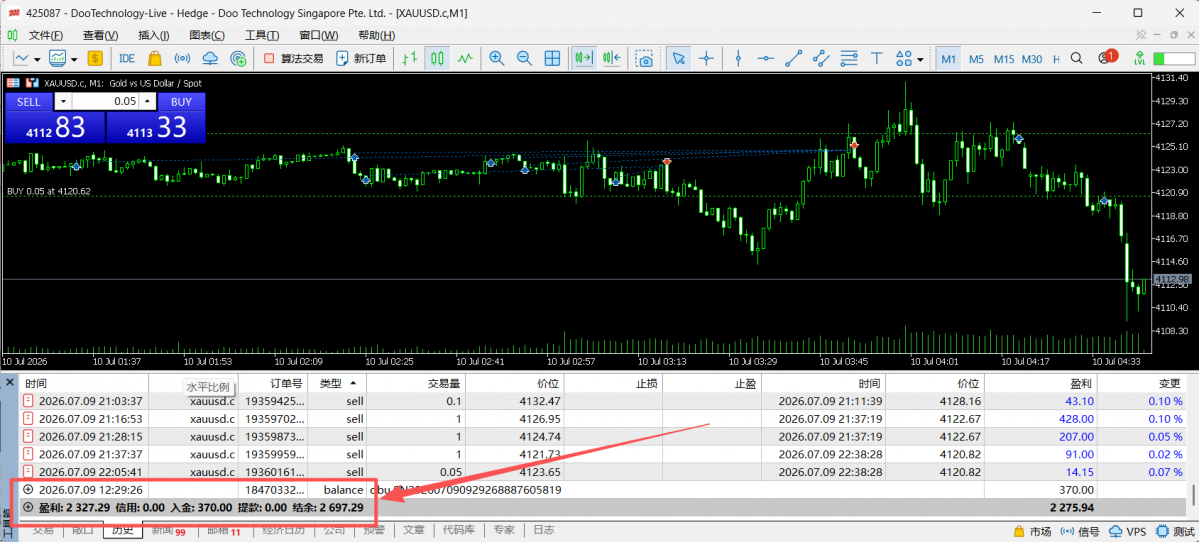Viewport: 1199px width, 542px height.
Task: Click the VPS cloud toolbar icon
Action: (x=210, y=58)
